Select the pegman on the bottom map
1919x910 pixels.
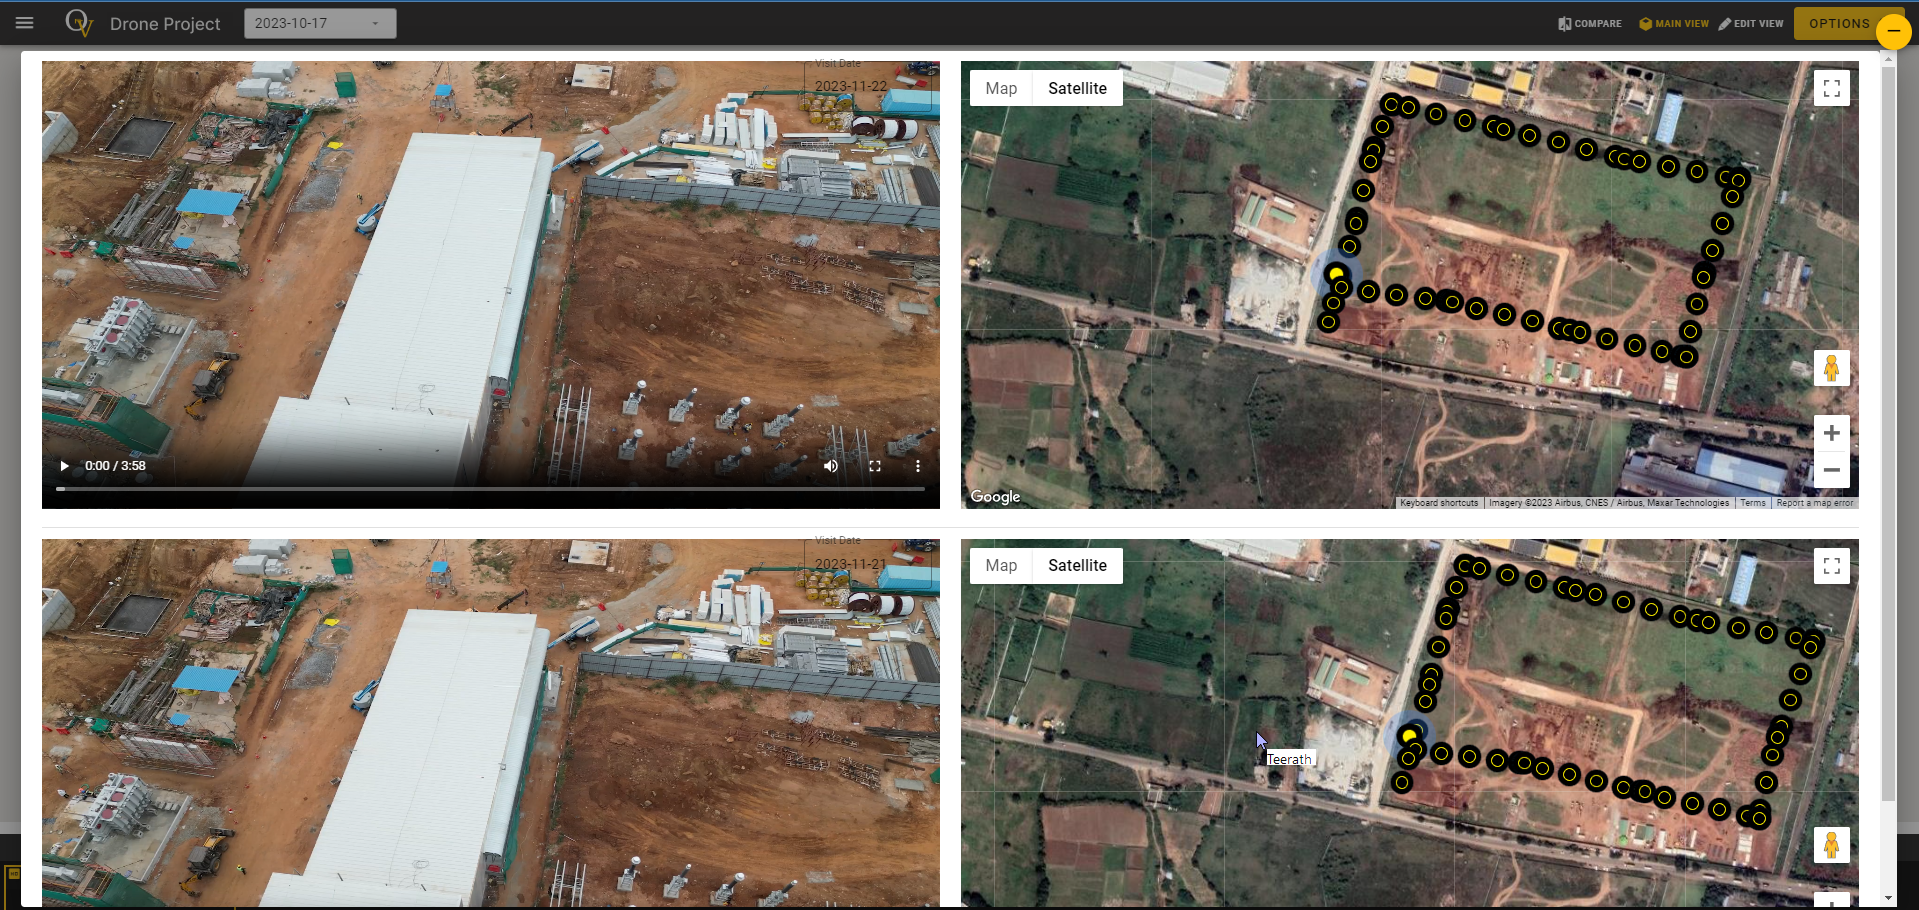[1832, 845]
